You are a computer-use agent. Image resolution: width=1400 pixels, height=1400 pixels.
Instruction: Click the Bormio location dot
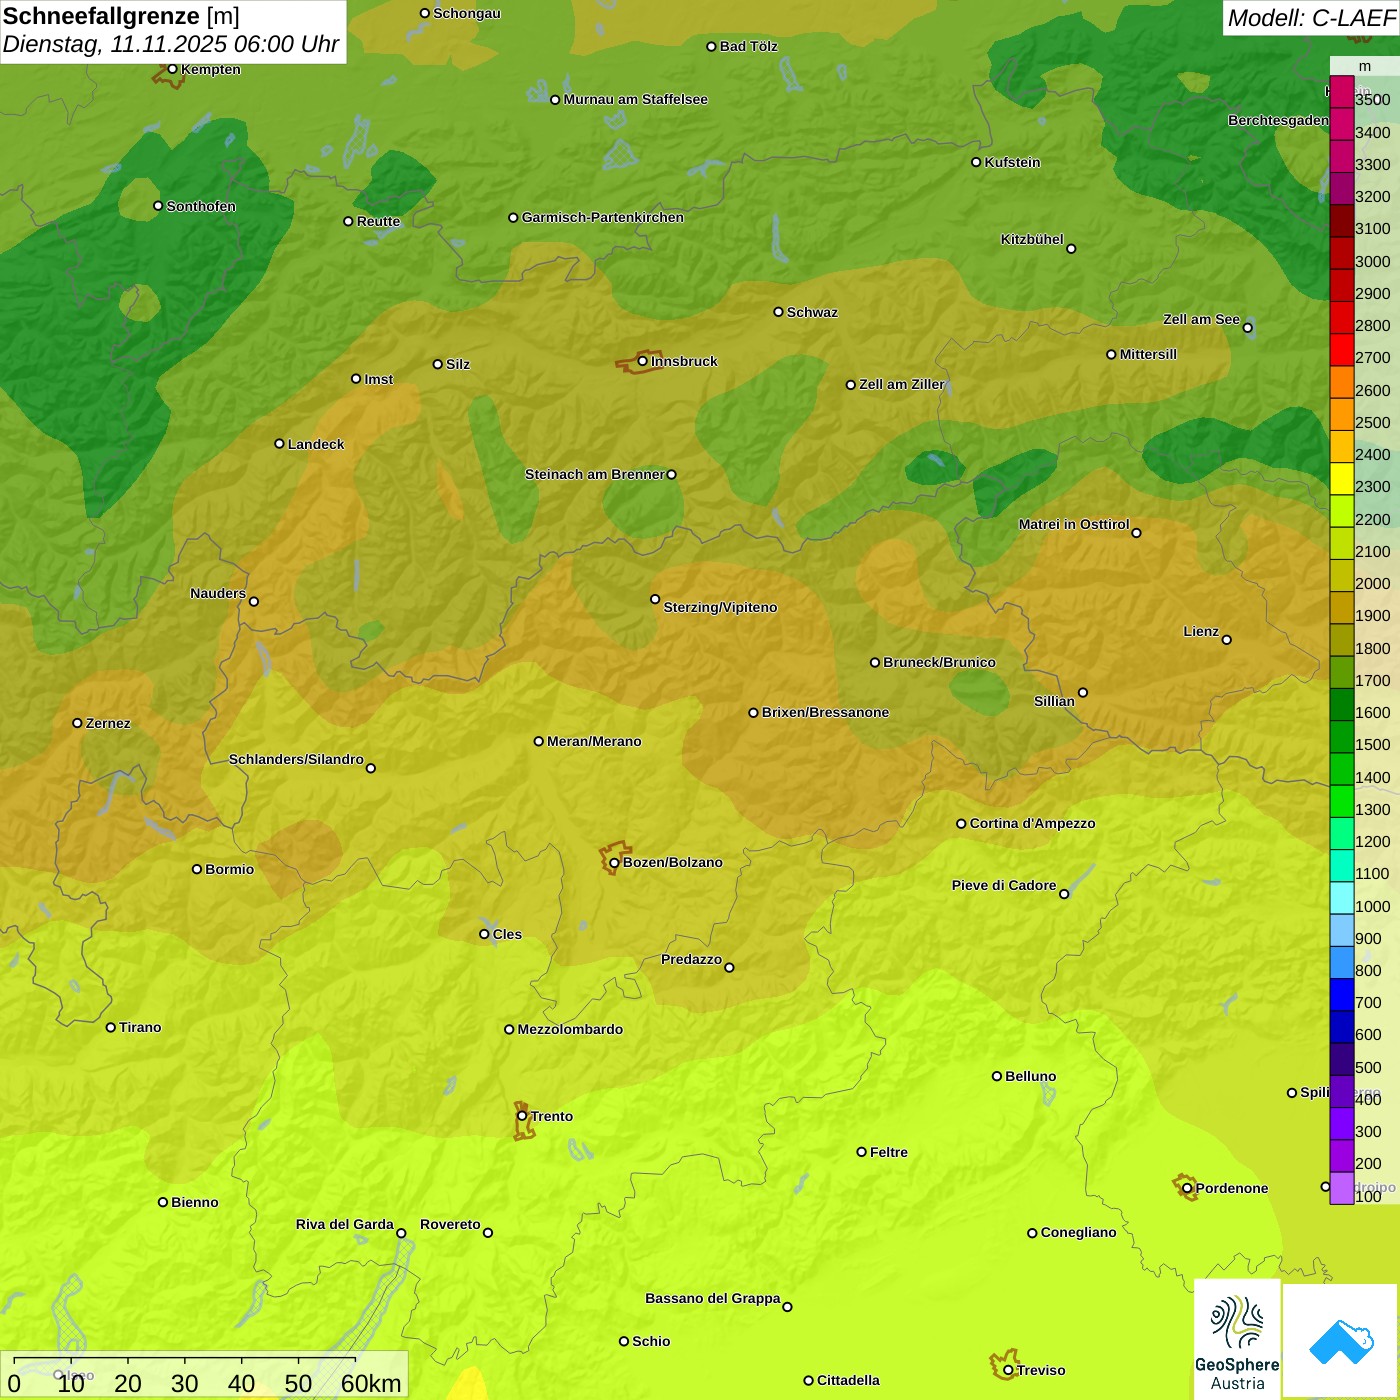[197, 869]
